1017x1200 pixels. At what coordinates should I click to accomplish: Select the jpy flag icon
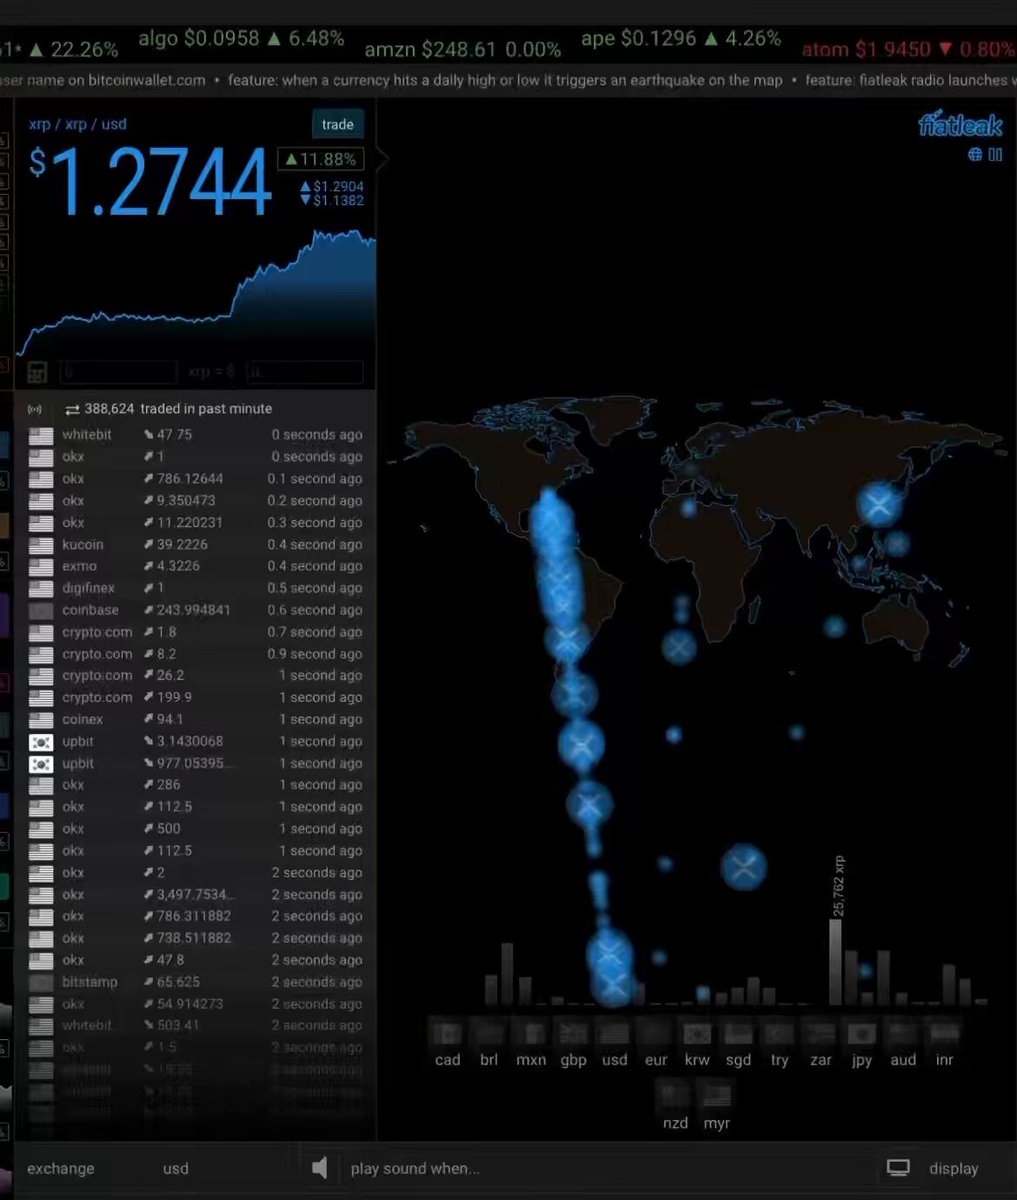coord(862,1033)
